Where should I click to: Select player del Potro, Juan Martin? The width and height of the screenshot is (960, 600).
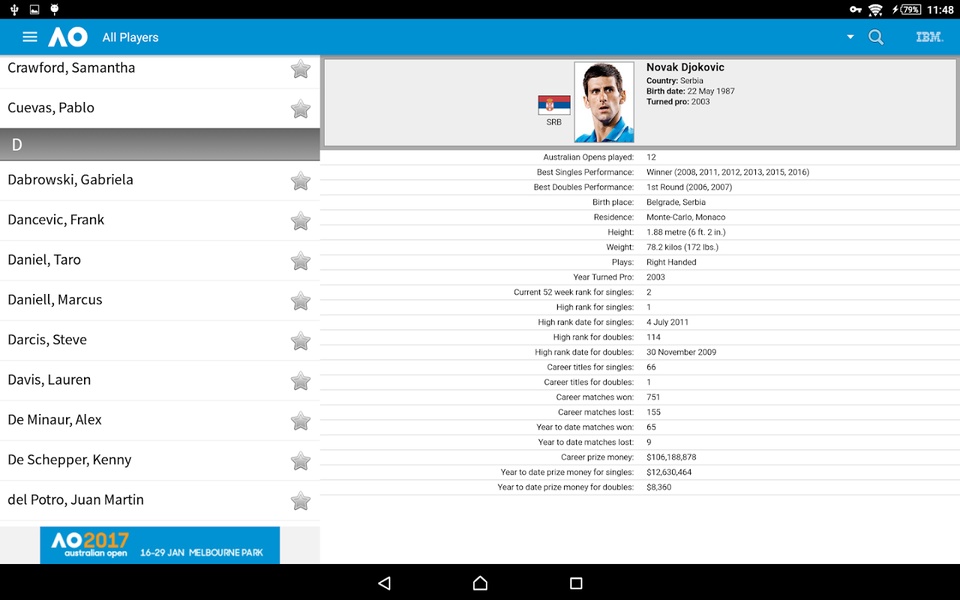(x=160, y=500)
